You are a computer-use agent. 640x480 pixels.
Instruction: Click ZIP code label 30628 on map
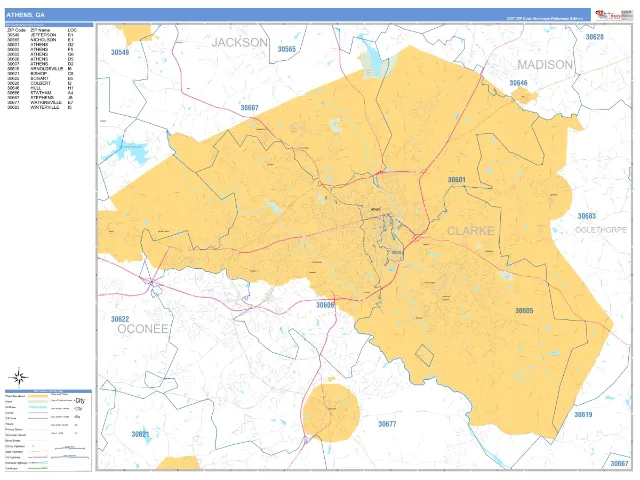point(595,37)
